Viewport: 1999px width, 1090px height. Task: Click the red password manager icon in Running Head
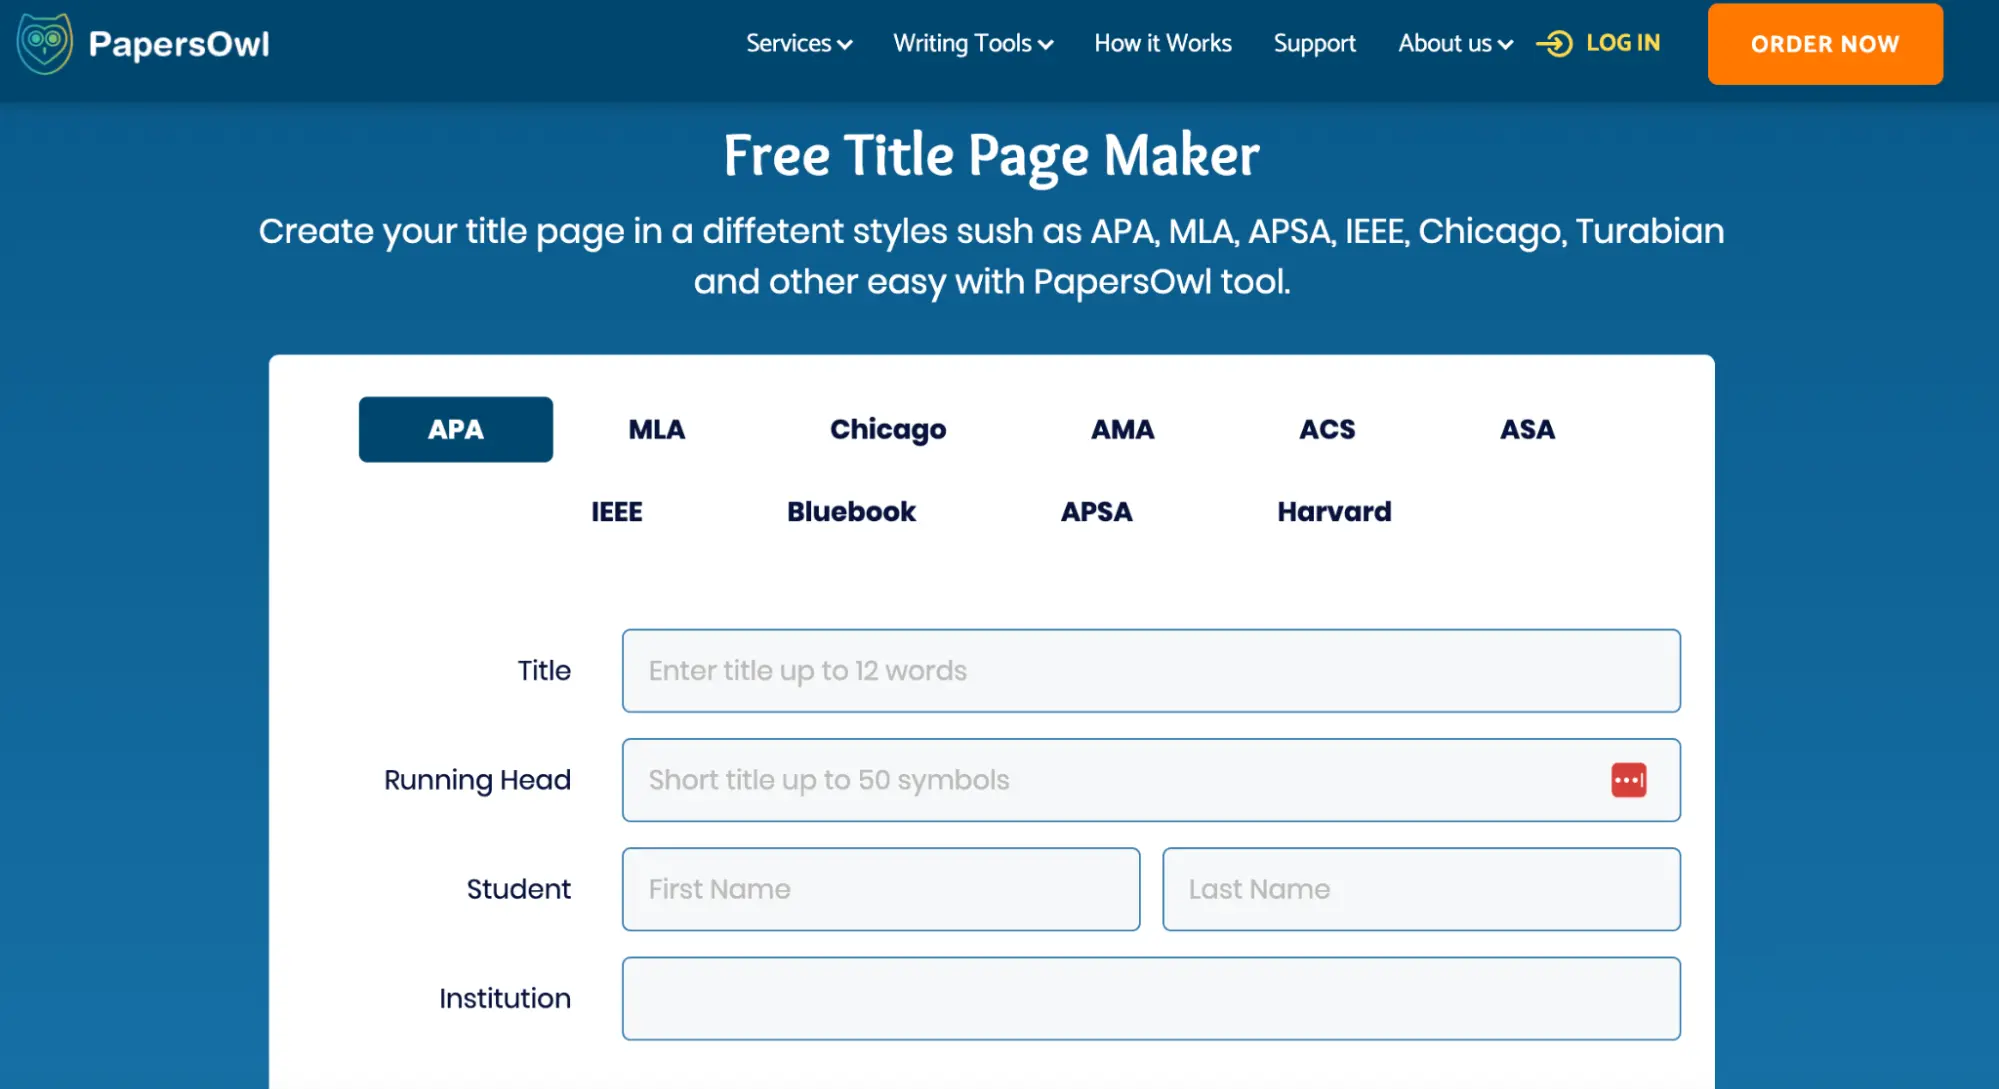pos(1628,780)
